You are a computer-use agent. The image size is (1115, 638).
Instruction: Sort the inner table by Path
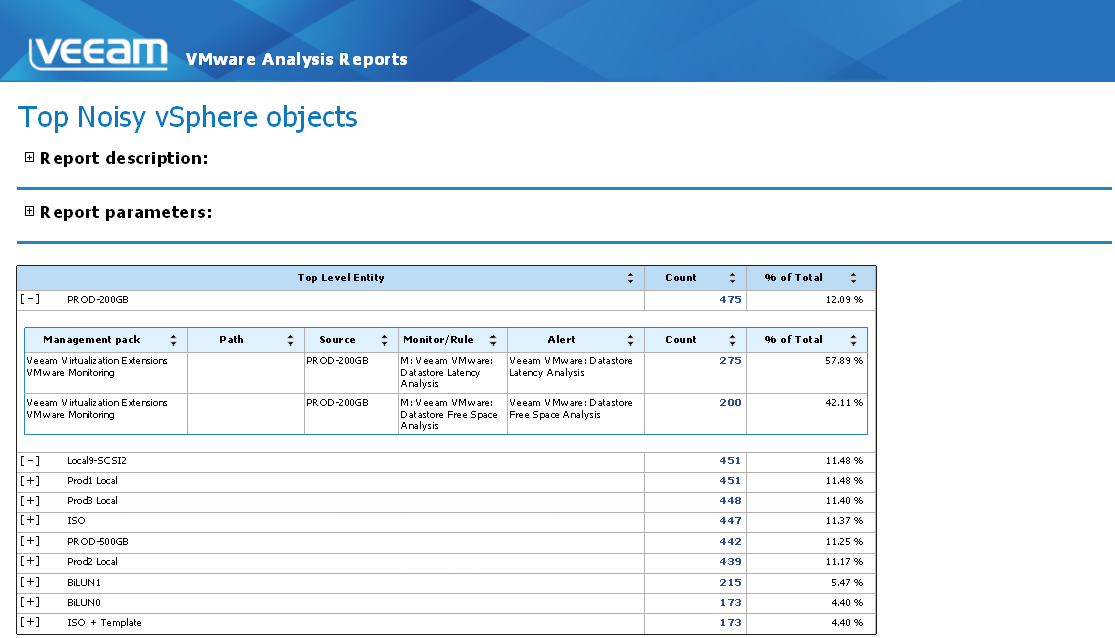pyautogui.click(x=290, y=340)
